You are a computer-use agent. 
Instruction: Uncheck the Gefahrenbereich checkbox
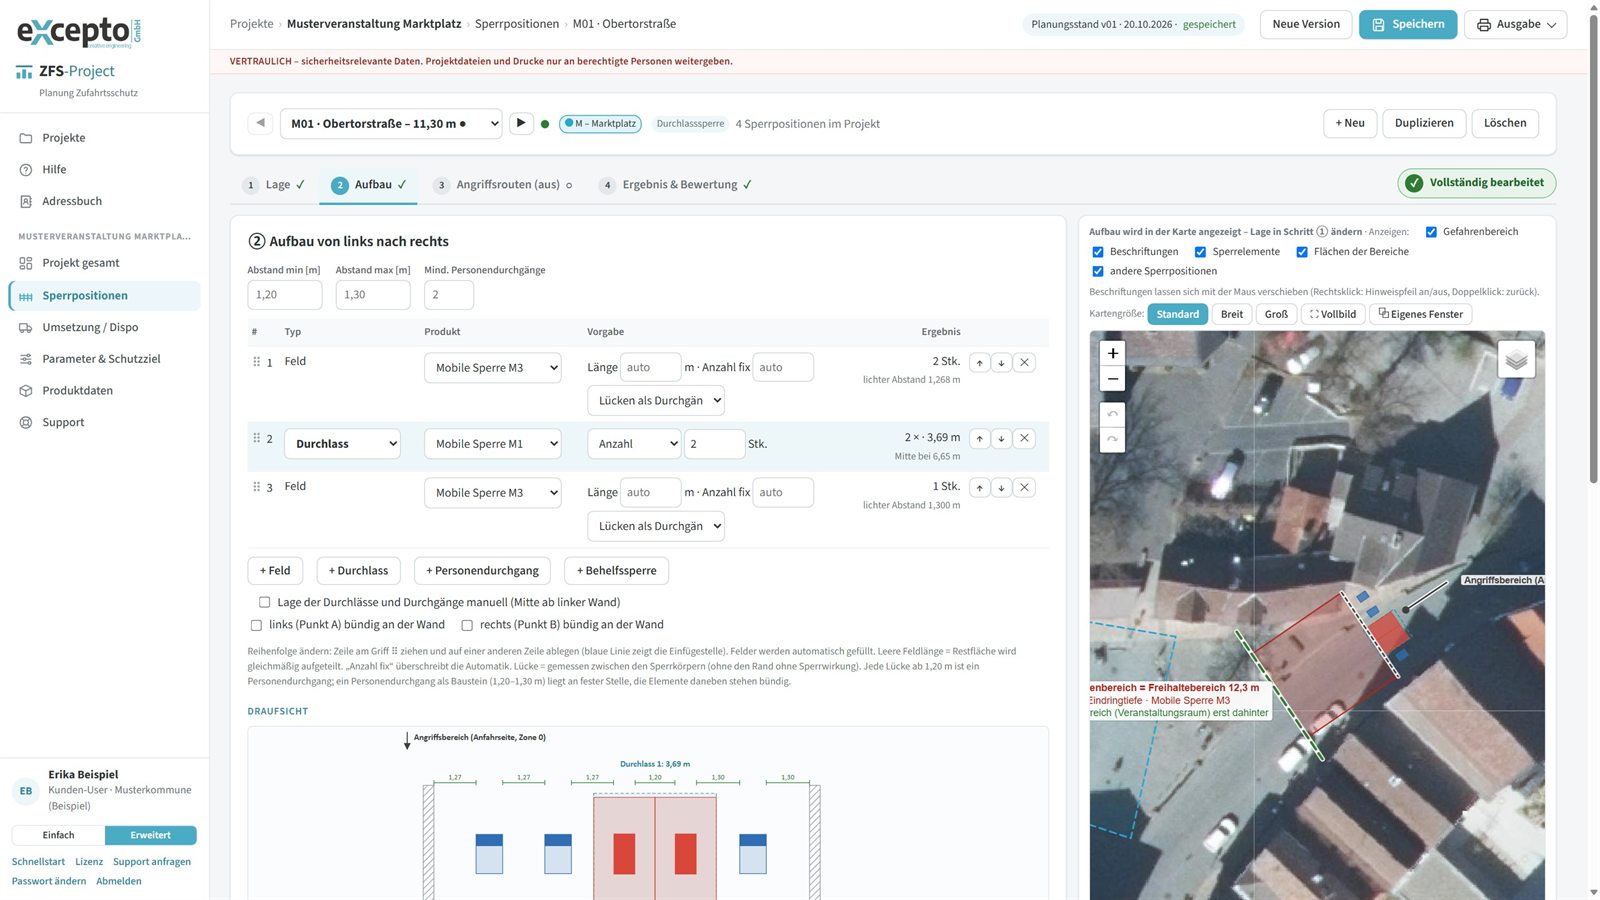[x=1431, y=232]
